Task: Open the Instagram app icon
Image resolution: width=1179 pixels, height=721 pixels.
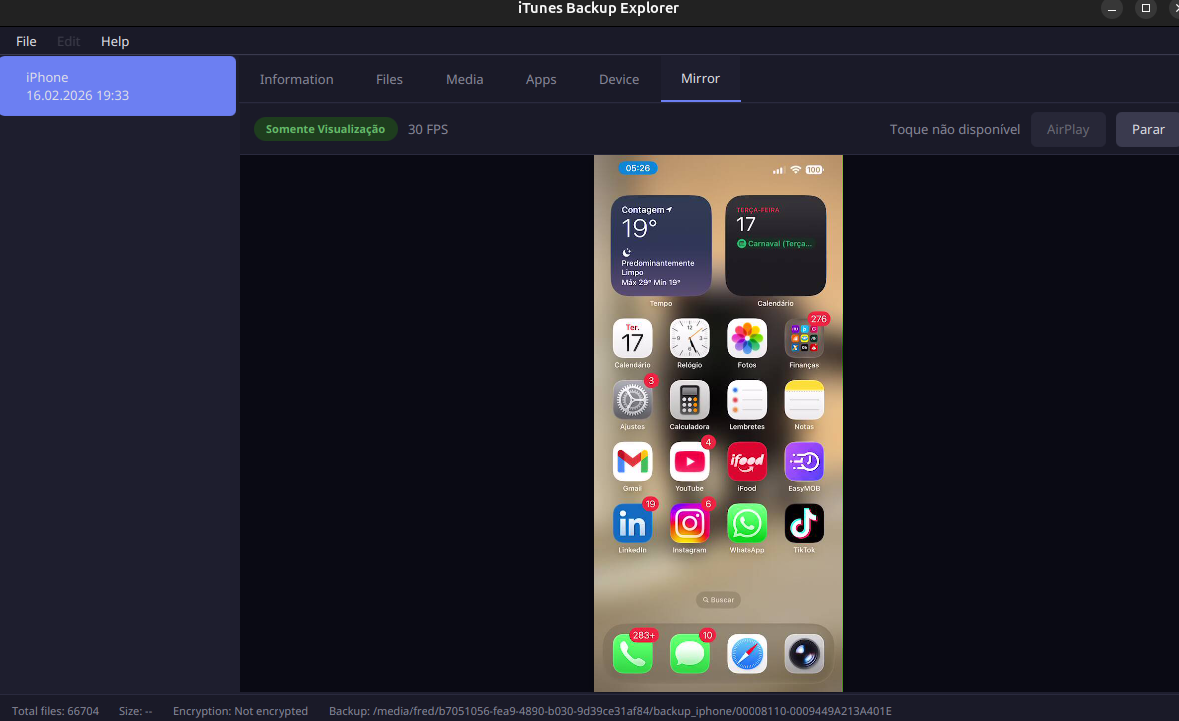Action: 690,523
